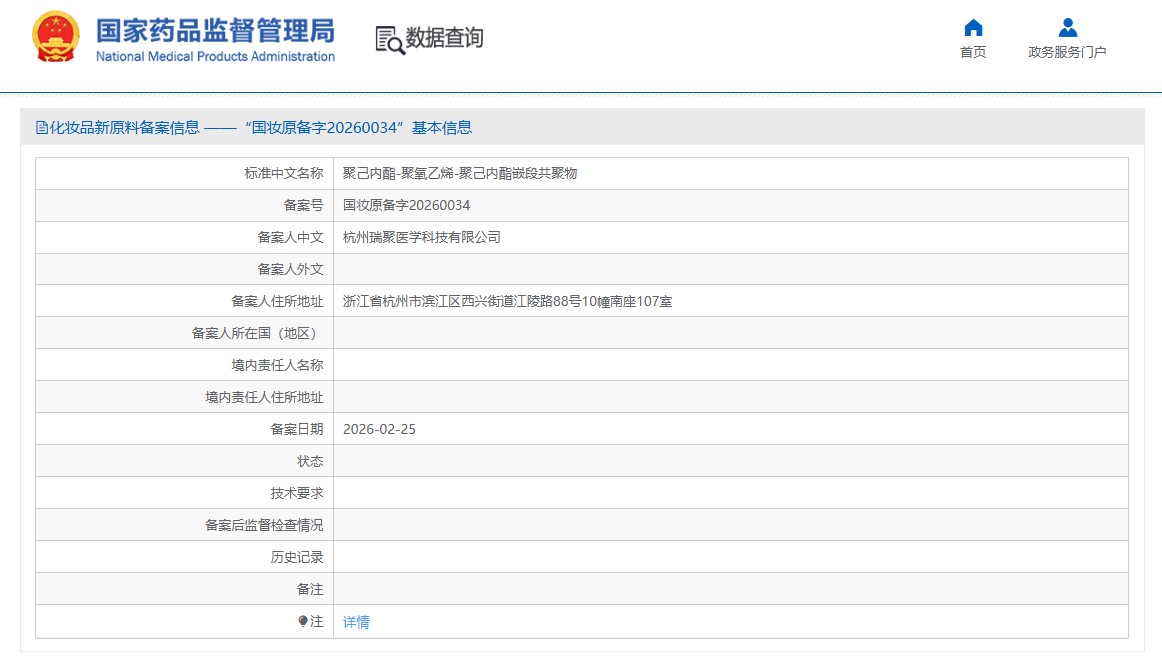Select the filing date 2026-02-25

[379, 429]
